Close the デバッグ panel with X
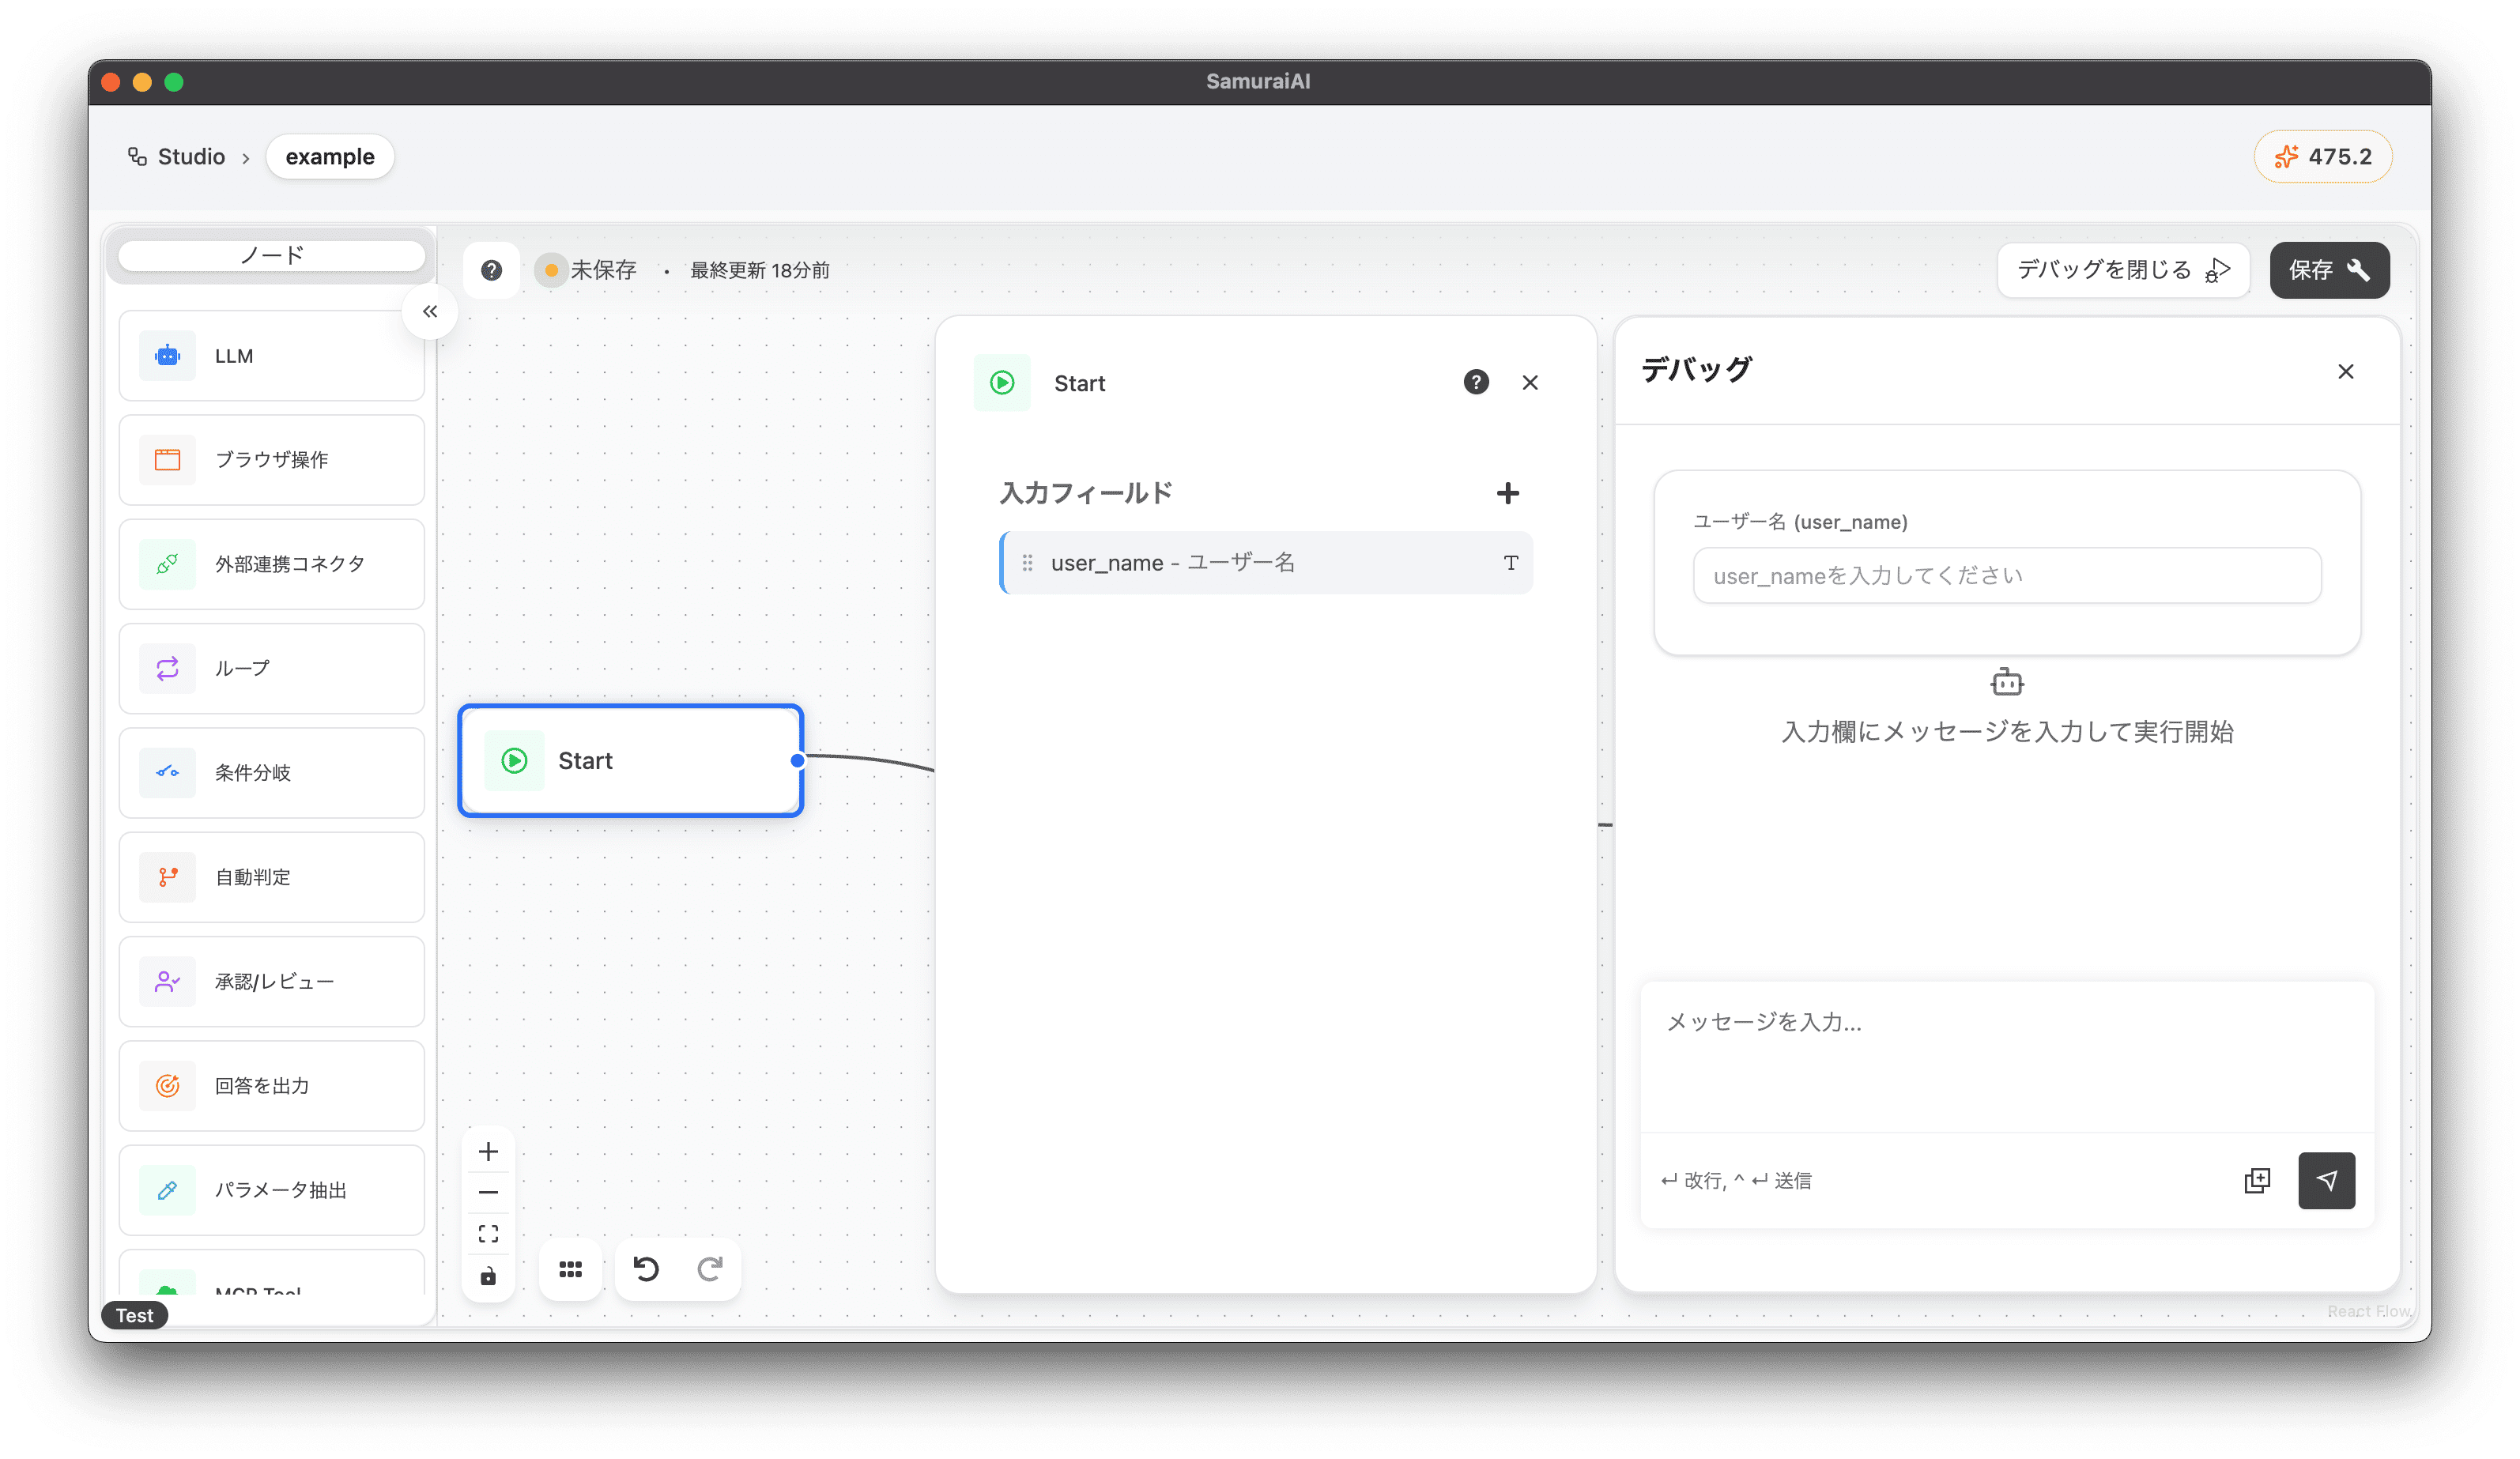The width and height of the screenshot is (2520, 1459). [x=2345, y=372]
